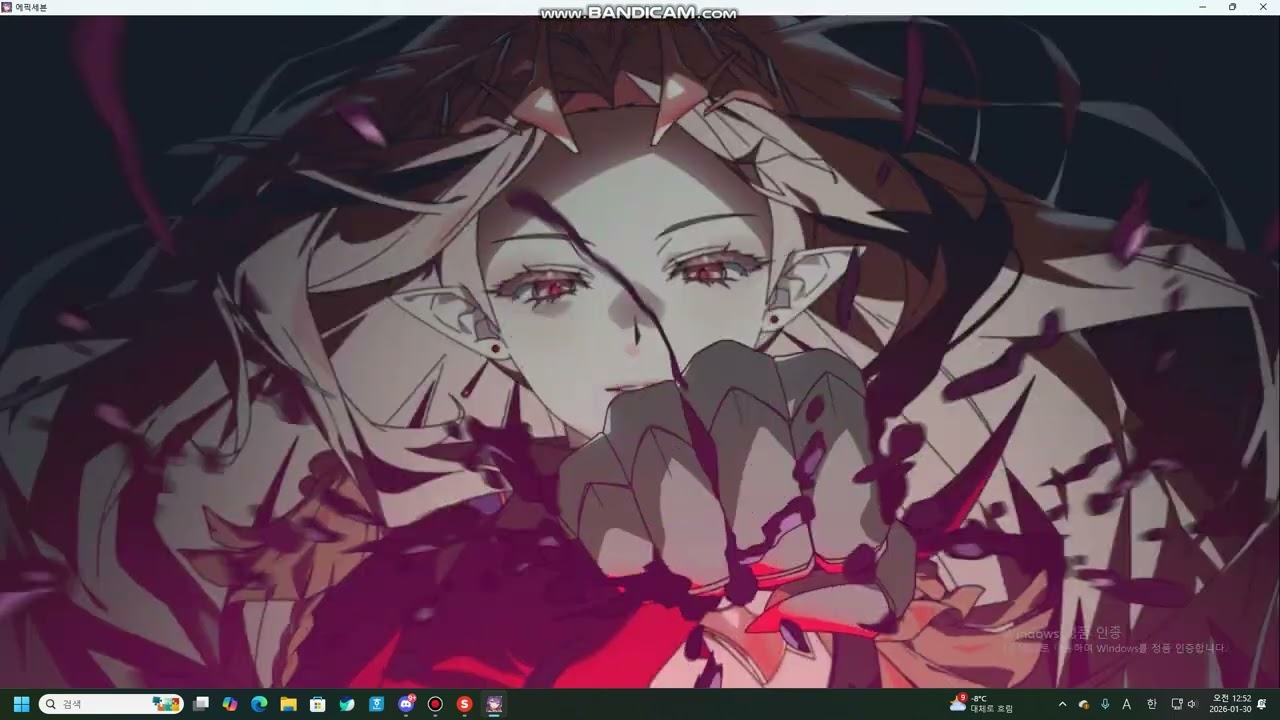The image size is (1280, 720).
Task: Click the game window's title bar icon
Action: (7, 7)
